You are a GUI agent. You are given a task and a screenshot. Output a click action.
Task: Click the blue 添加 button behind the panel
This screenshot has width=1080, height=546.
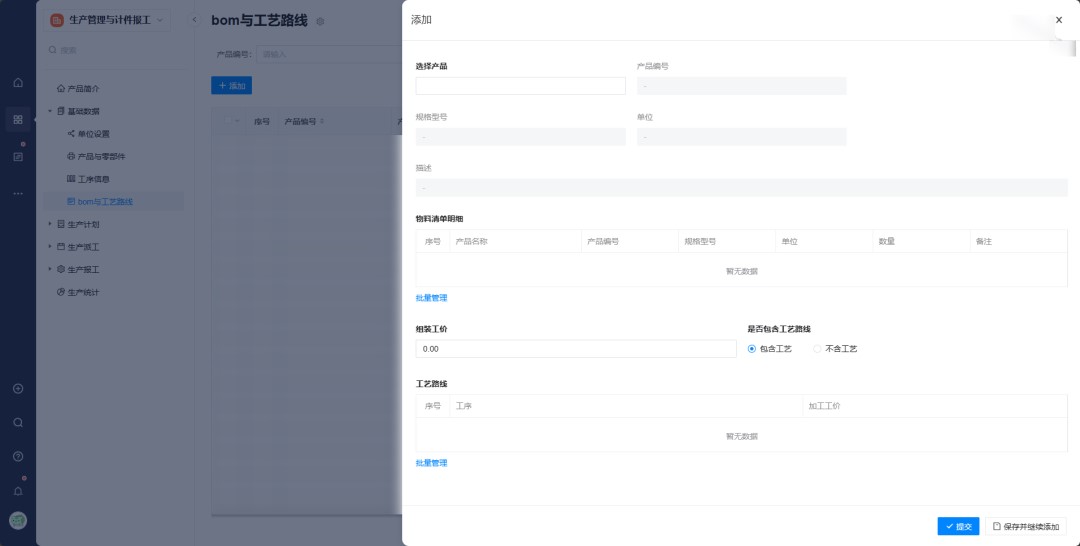click(x=231, y=85)
